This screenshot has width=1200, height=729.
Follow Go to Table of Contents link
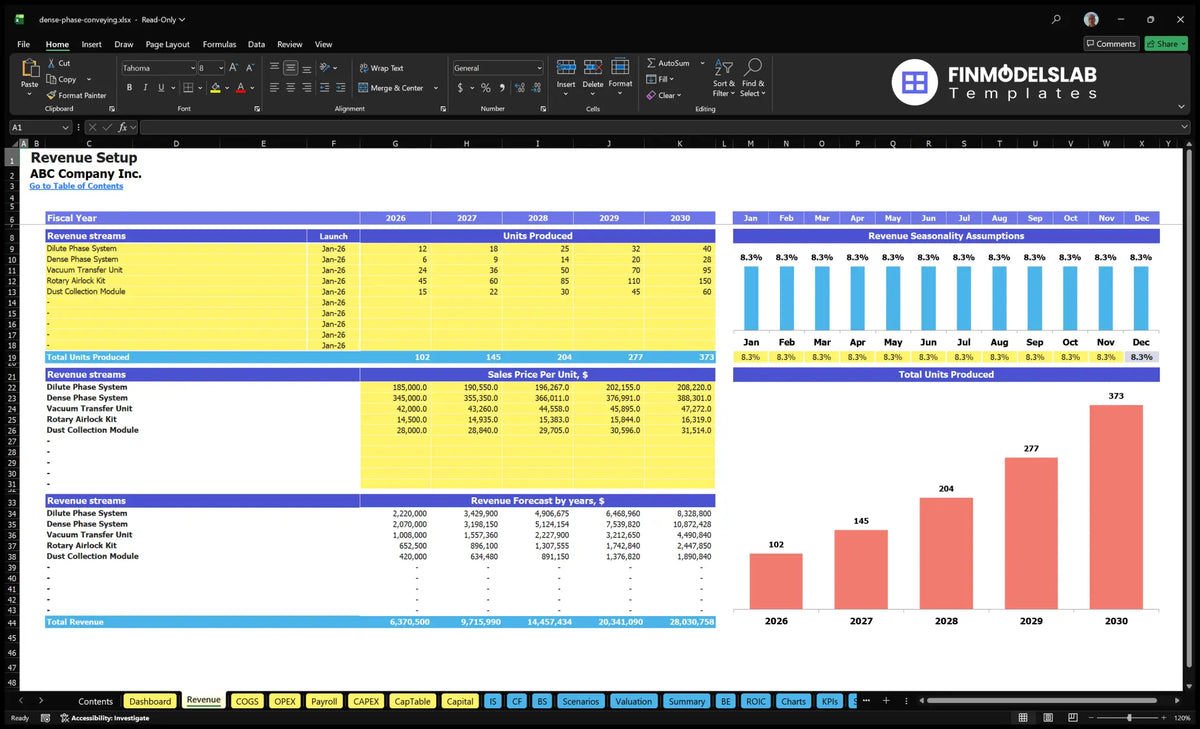pos(76,186)
